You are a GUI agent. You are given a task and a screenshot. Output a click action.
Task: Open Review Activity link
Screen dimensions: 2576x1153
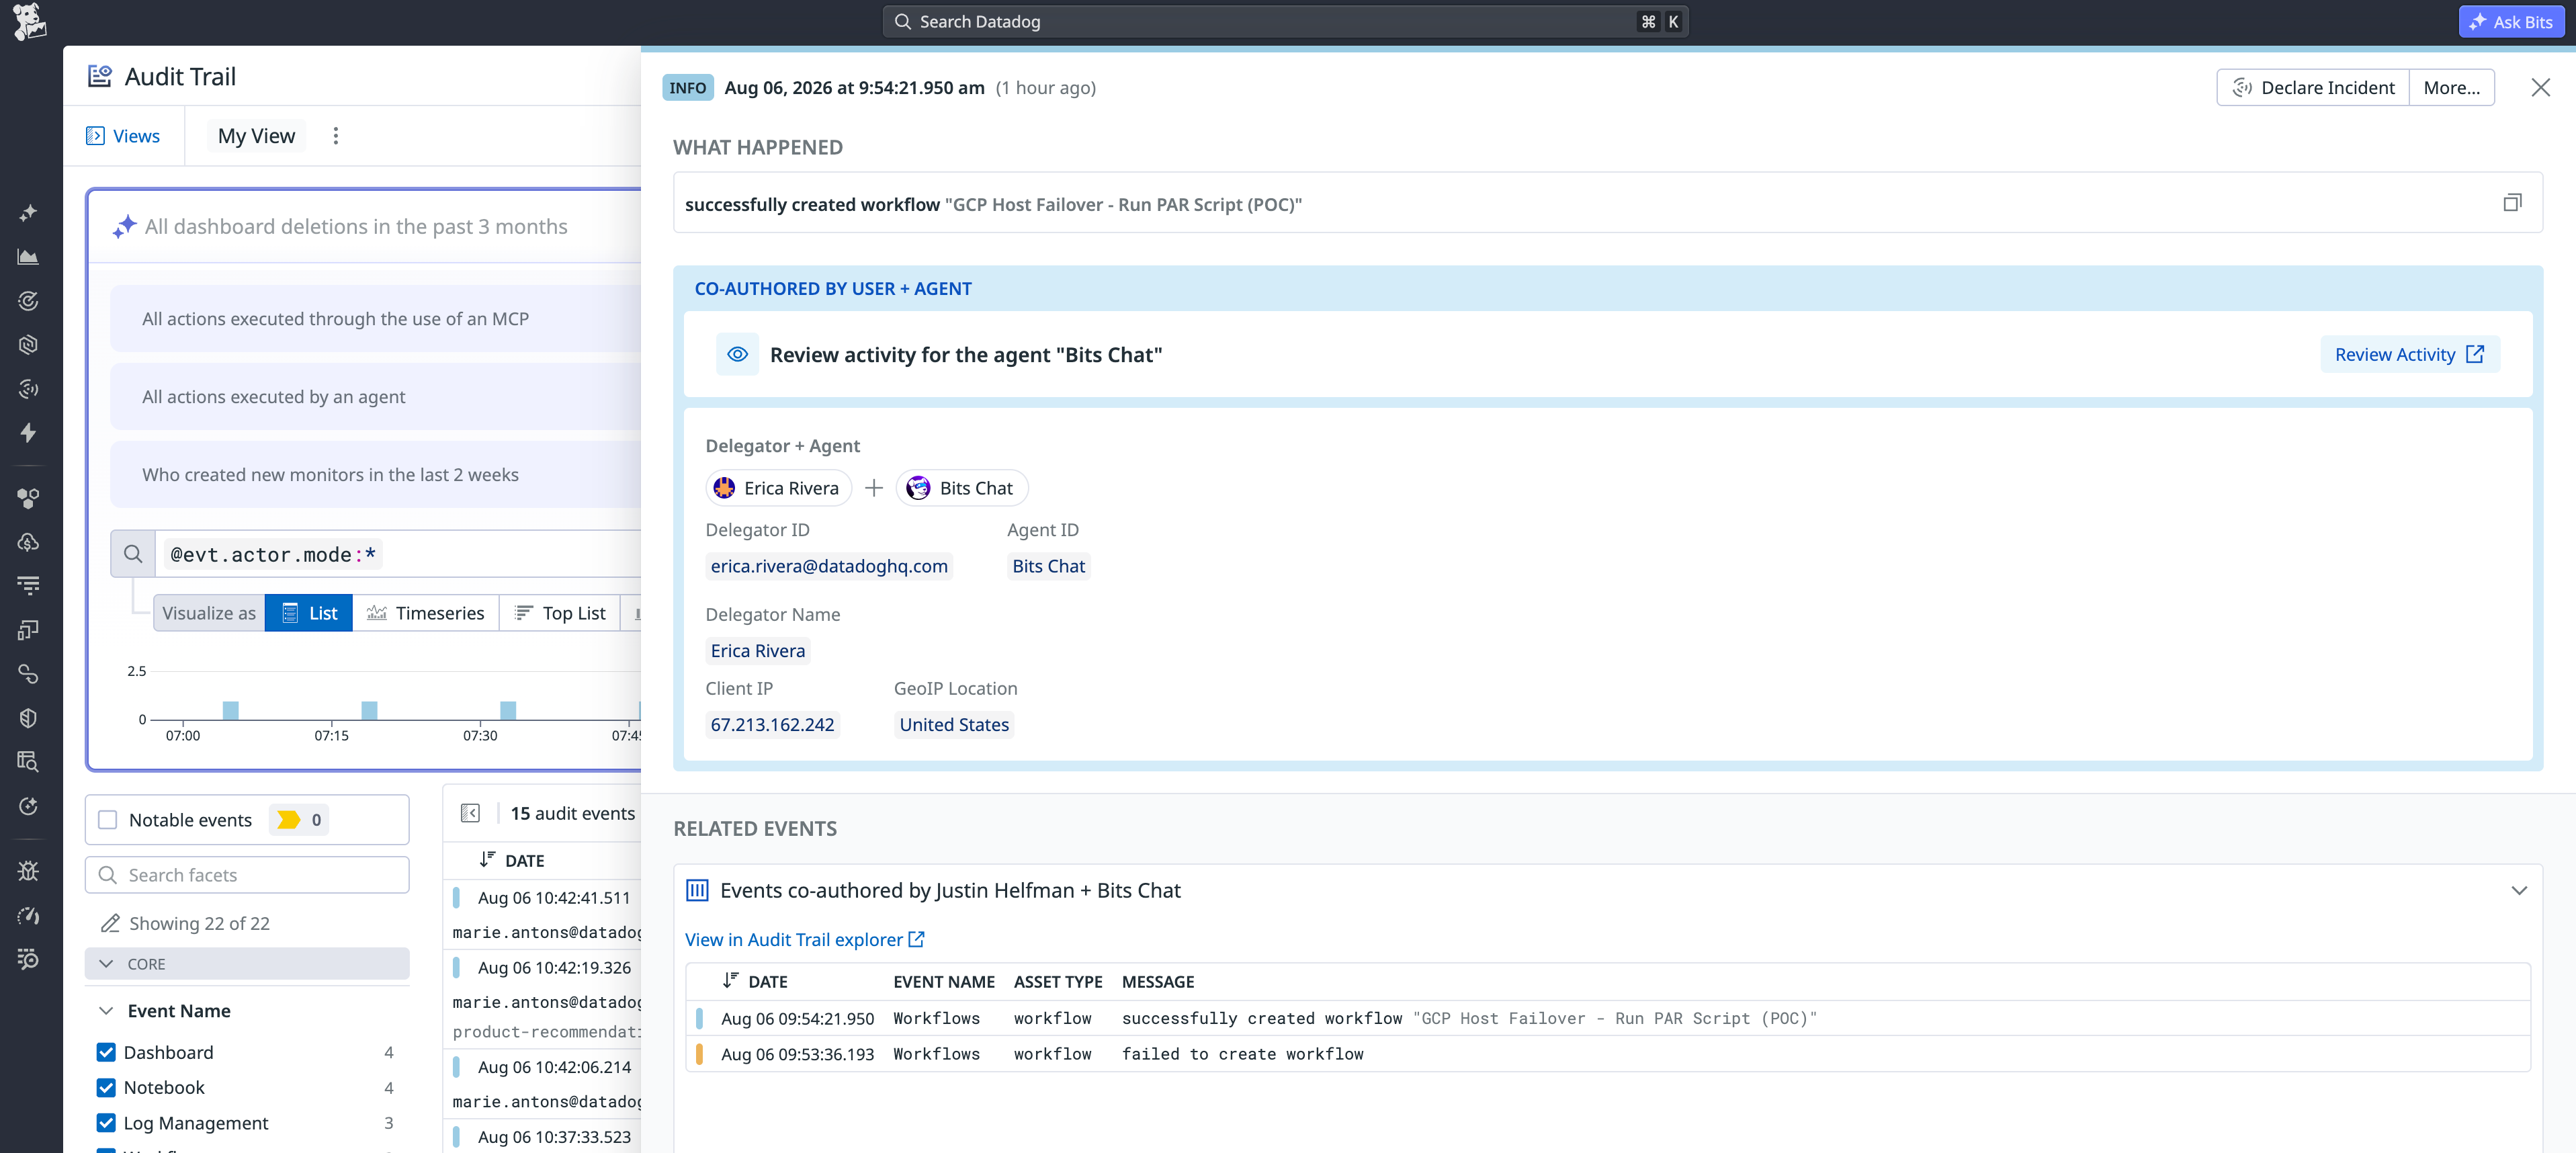[x=2409, y=355]
